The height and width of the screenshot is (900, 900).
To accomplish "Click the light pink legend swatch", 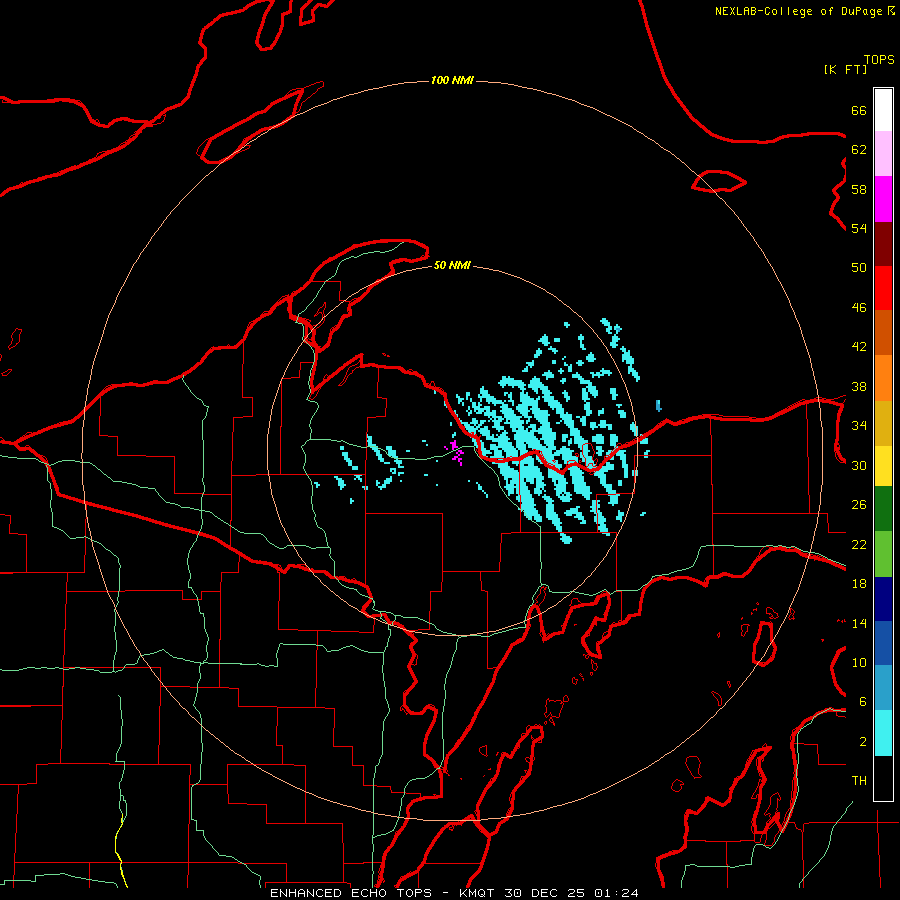I will point(883,153).
